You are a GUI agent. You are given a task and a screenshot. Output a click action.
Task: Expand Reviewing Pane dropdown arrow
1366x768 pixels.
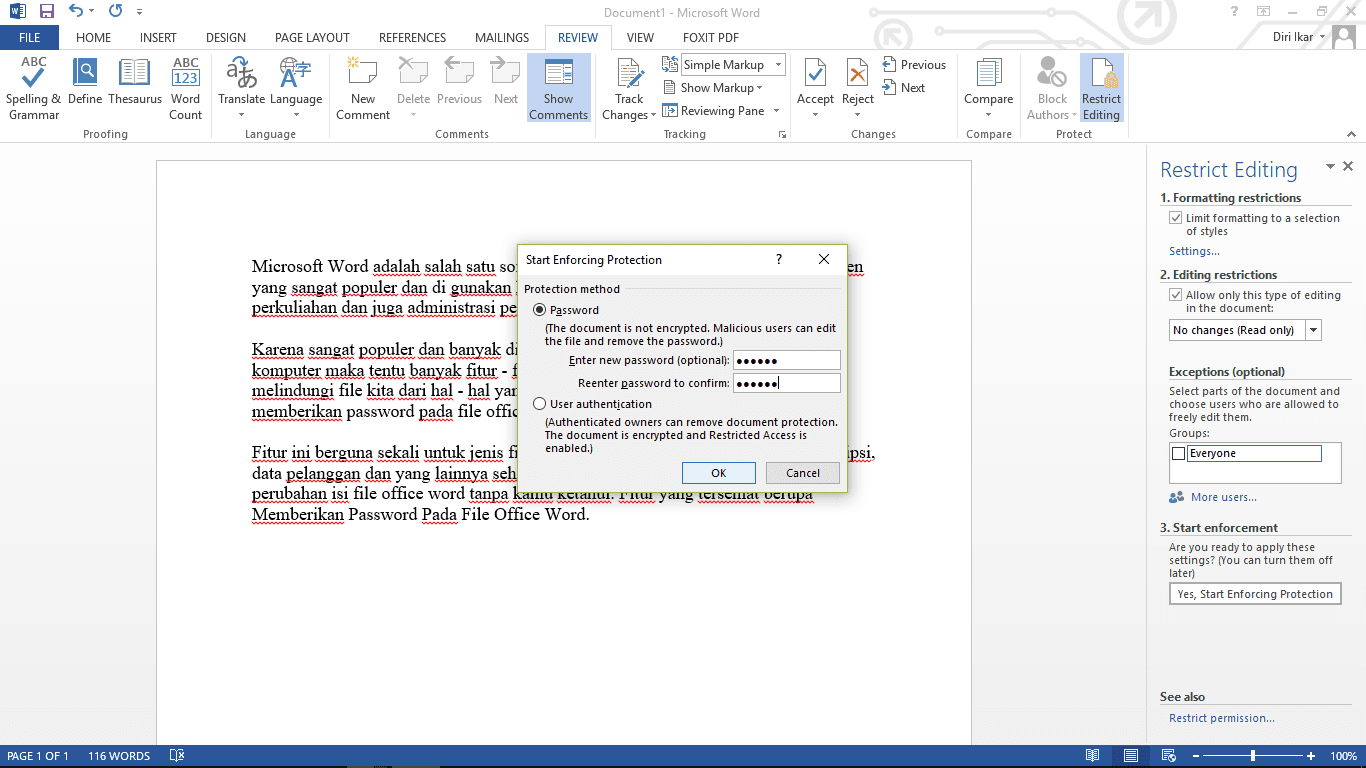[x=777, y=111]
